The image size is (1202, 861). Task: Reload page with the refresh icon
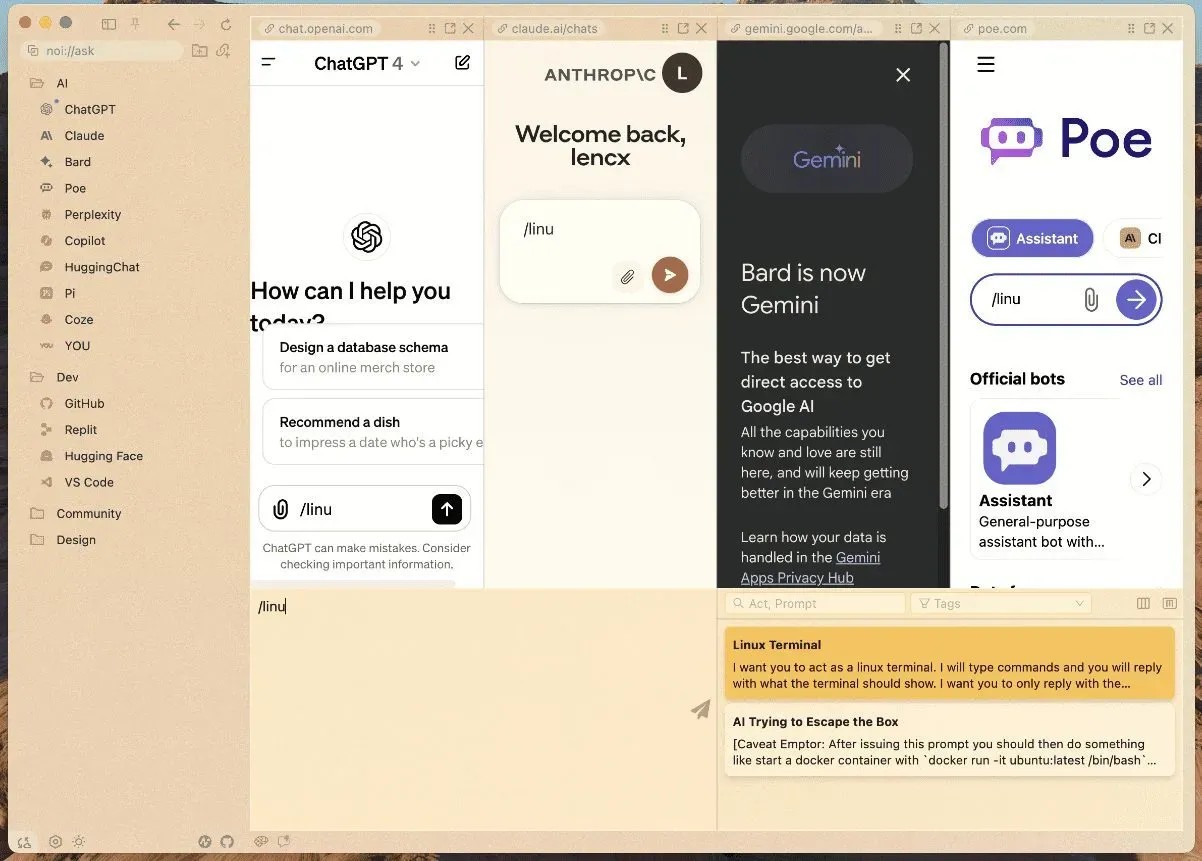point(226,24)
